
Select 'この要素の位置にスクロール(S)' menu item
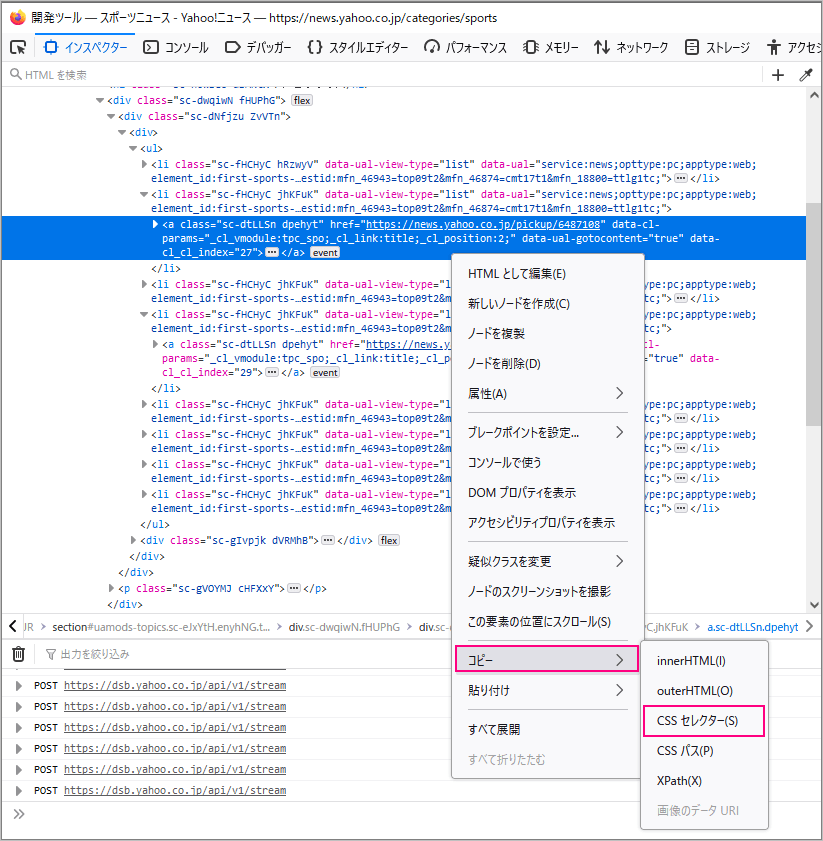(548, 622)
